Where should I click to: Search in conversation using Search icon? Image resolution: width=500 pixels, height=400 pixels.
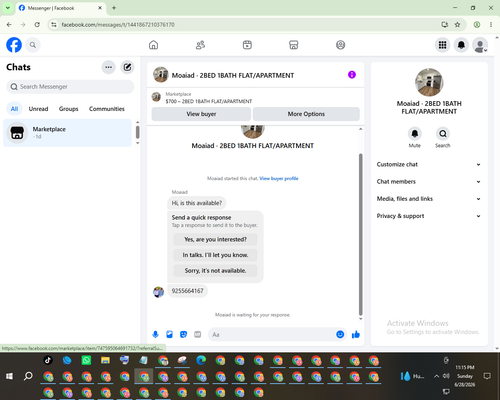[x=443, y=134]
